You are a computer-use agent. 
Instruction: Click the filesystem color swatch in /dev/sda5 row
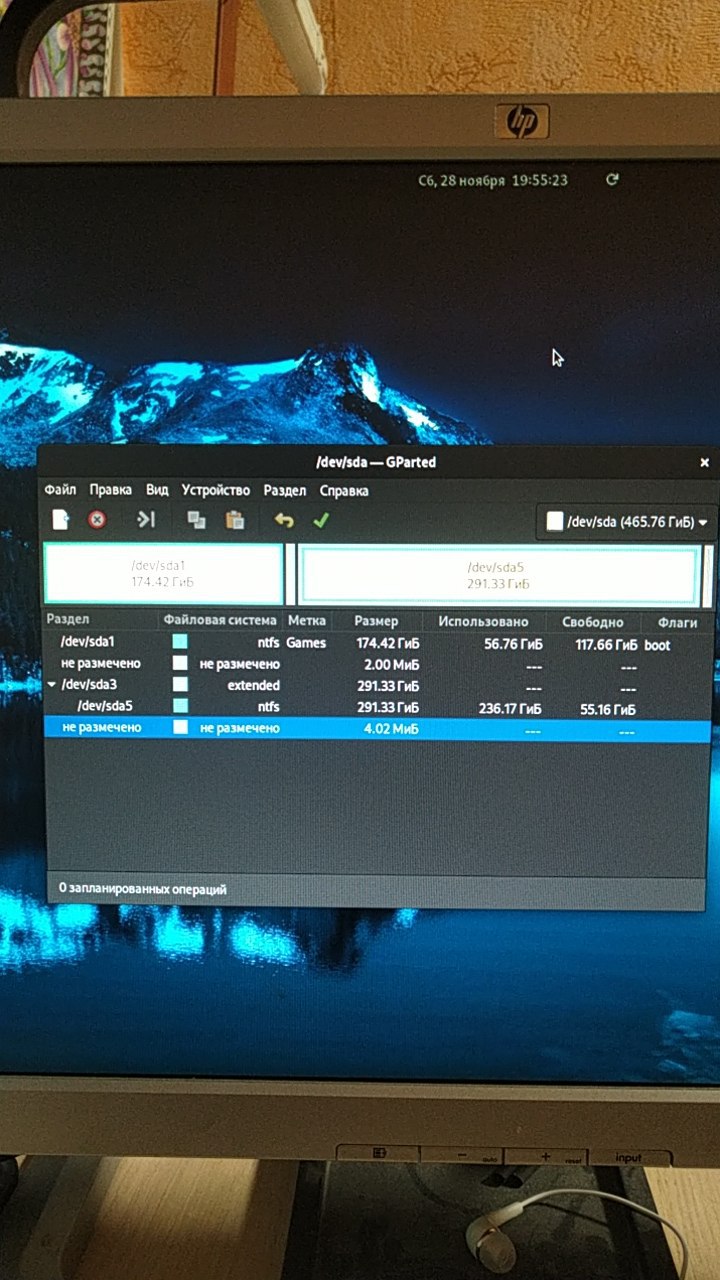[x=180, y=706]
